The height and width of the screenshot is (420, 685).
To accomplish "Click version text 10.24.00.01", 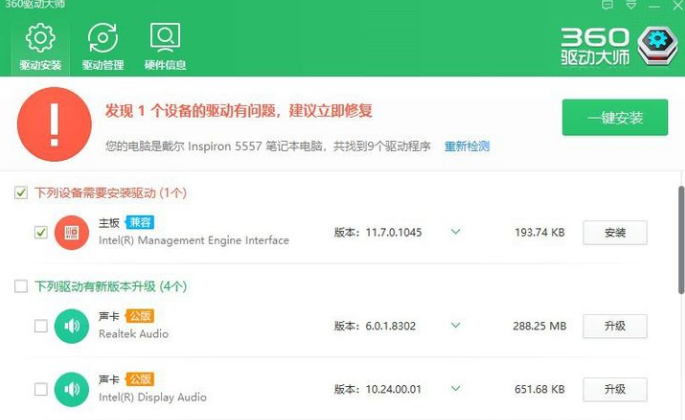I will tap(393, 389).
